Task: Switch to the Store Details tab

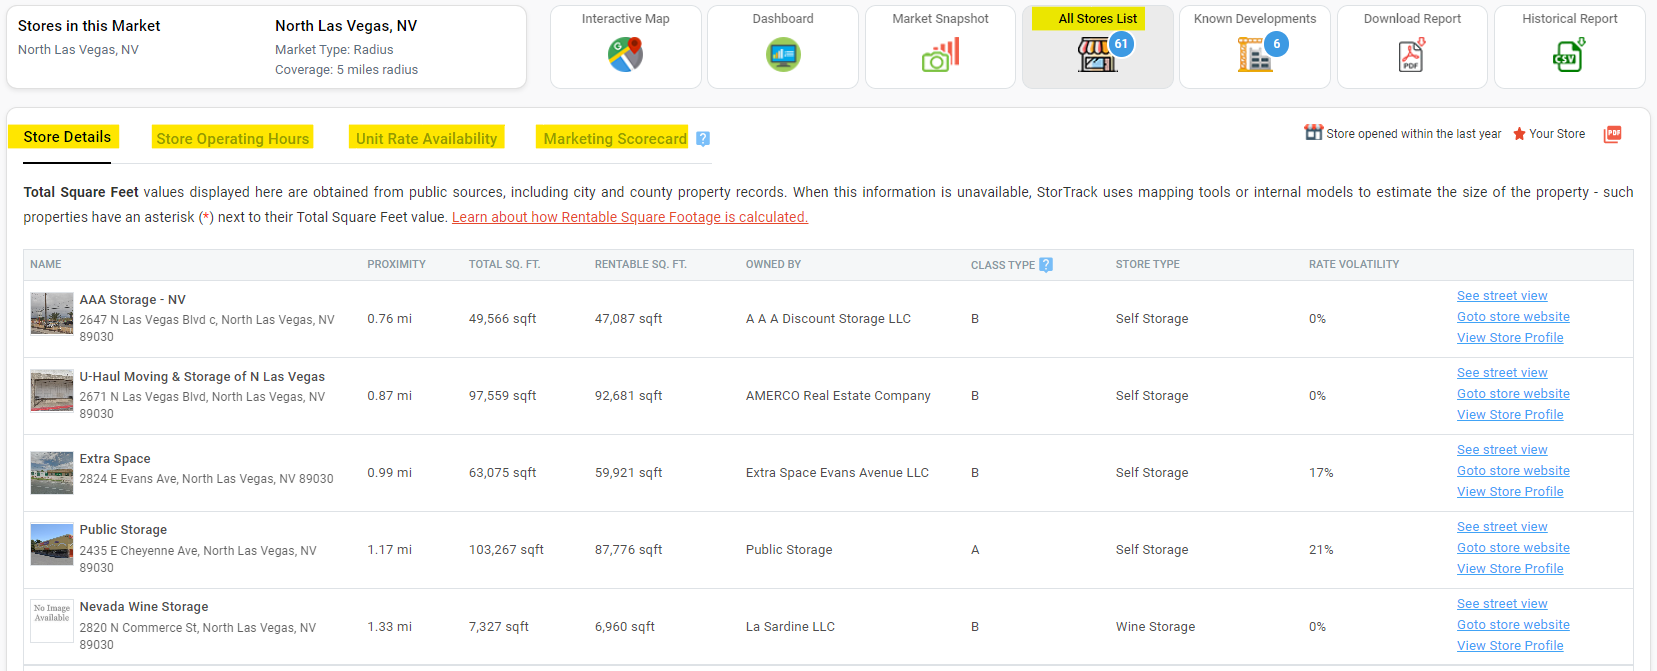Action: [x=67, y=137]
